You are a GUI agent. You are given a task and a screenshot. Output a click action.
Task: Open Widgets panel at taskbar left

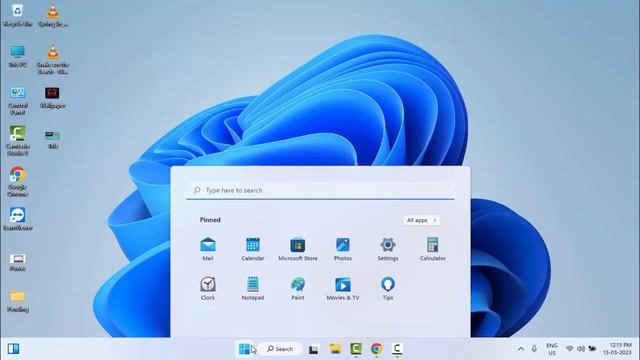point(13,349)
